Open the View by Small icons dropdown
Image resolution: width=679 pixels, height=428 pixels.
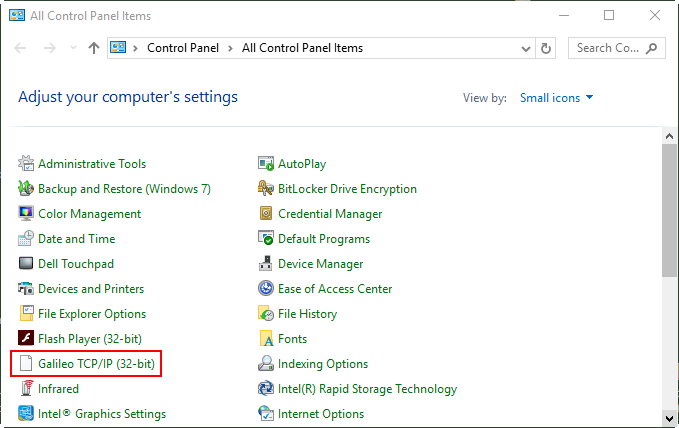[x=556, y=98]
